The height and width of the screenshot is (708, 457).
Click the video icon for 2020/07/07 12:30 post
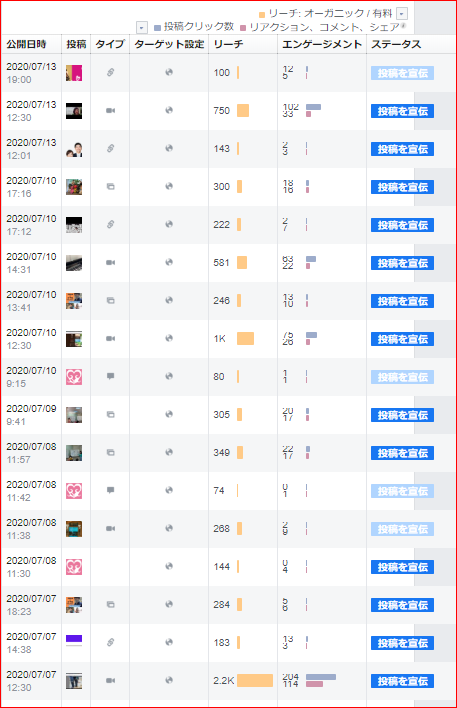(x=110, y=680)
